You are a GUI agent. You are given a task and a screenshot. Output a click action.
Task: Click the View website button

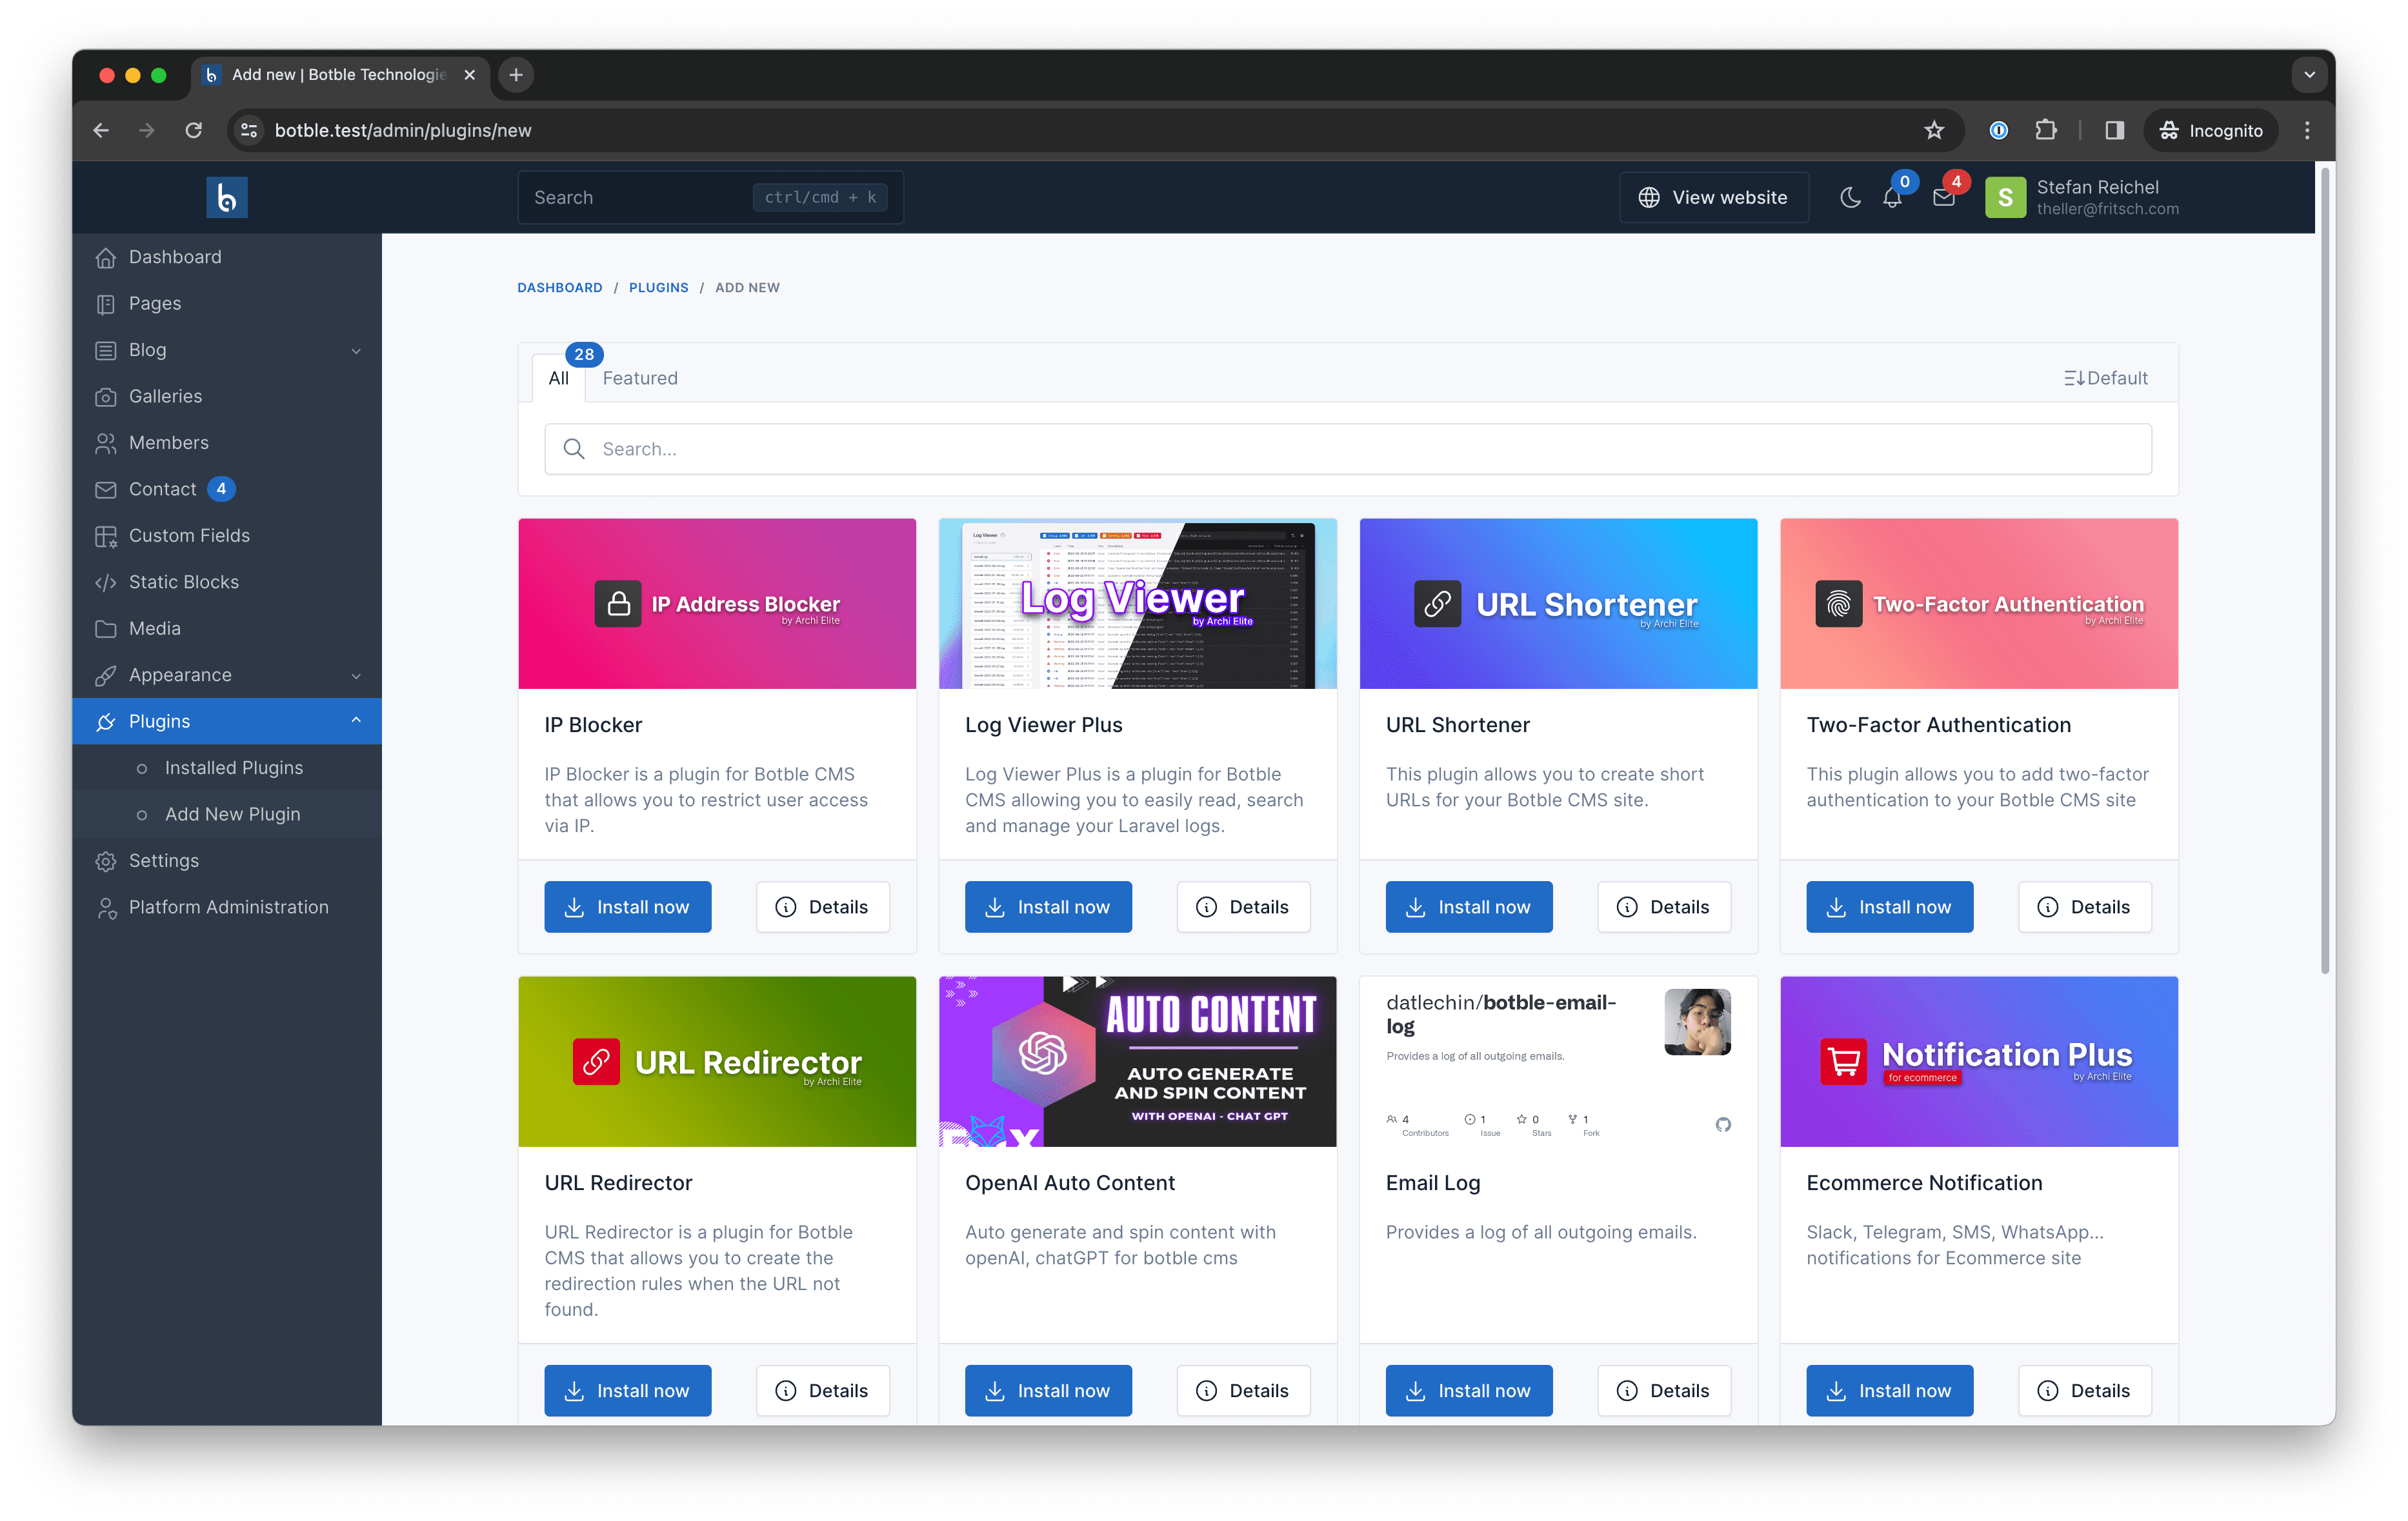pos(1713,197)
